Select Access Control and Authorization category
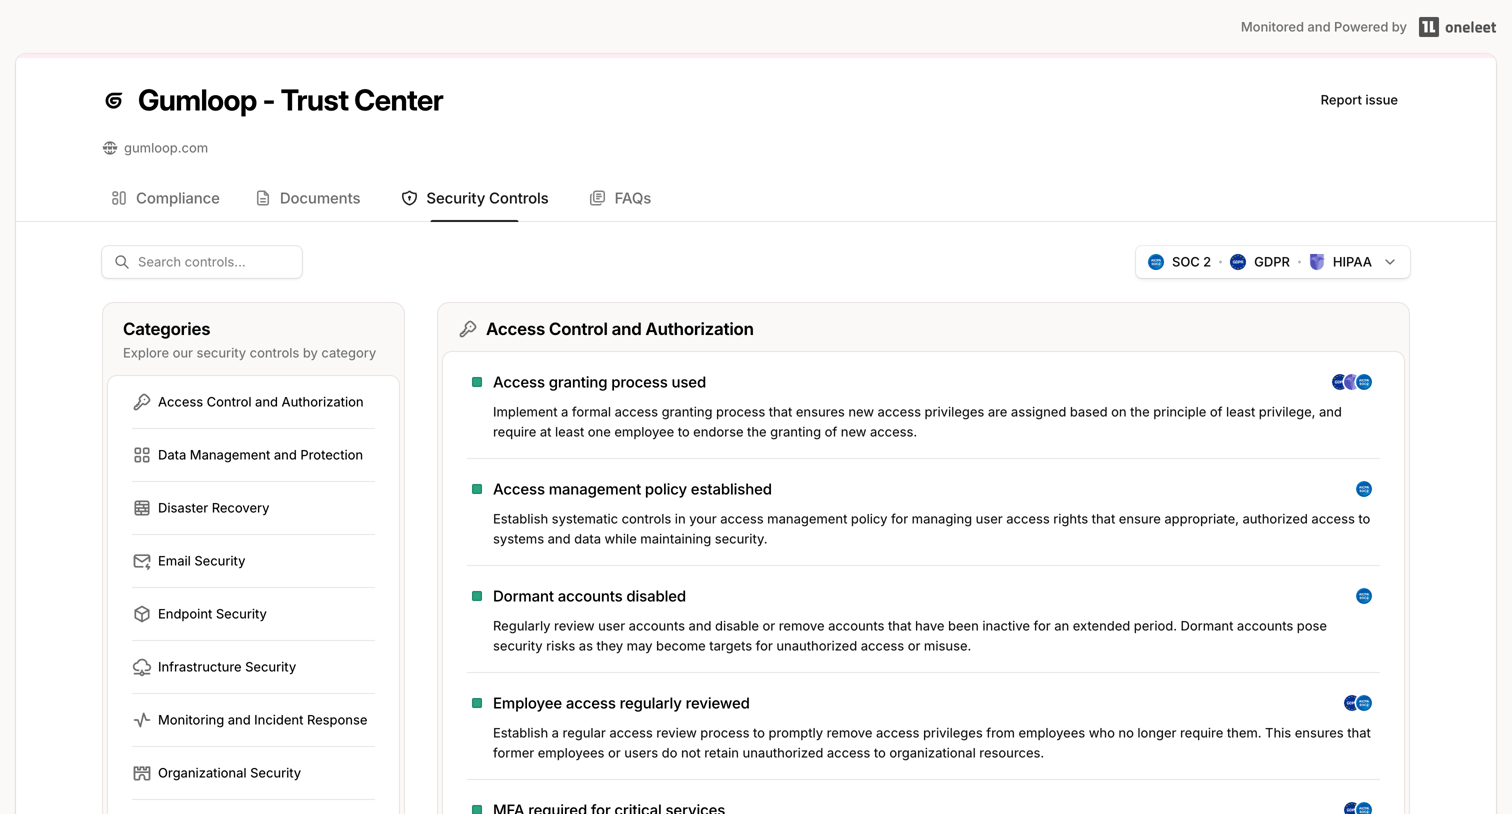Viewport: 1512px width, 814px height. pyautogui.click(x=253, y=402)
